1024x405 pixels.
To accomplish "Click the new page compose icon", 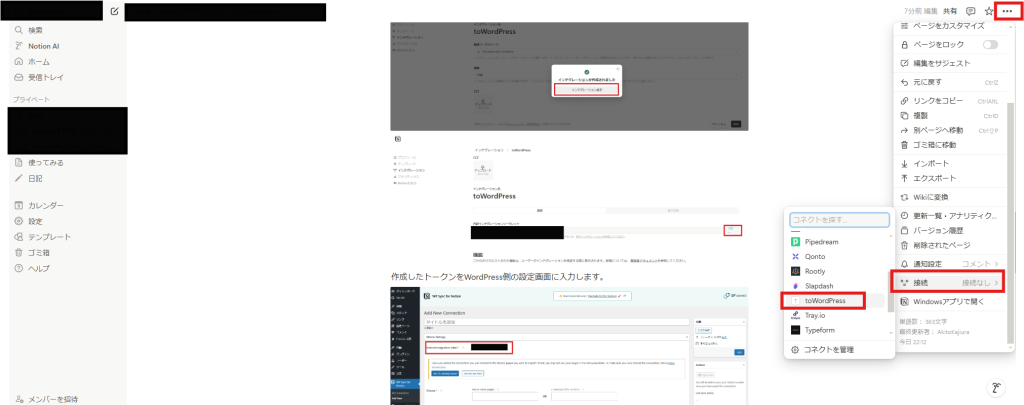I will 115,11.
